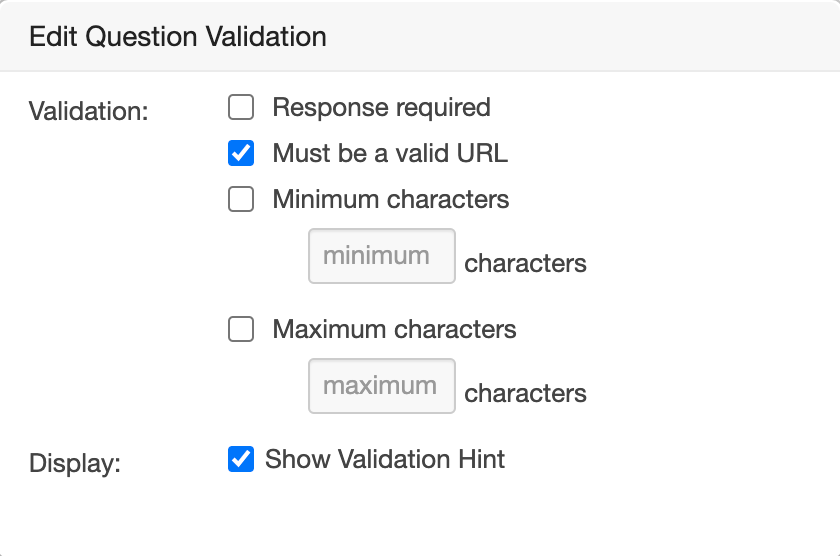Click the "Must be a valid URL" label

(x=390, y=154)
